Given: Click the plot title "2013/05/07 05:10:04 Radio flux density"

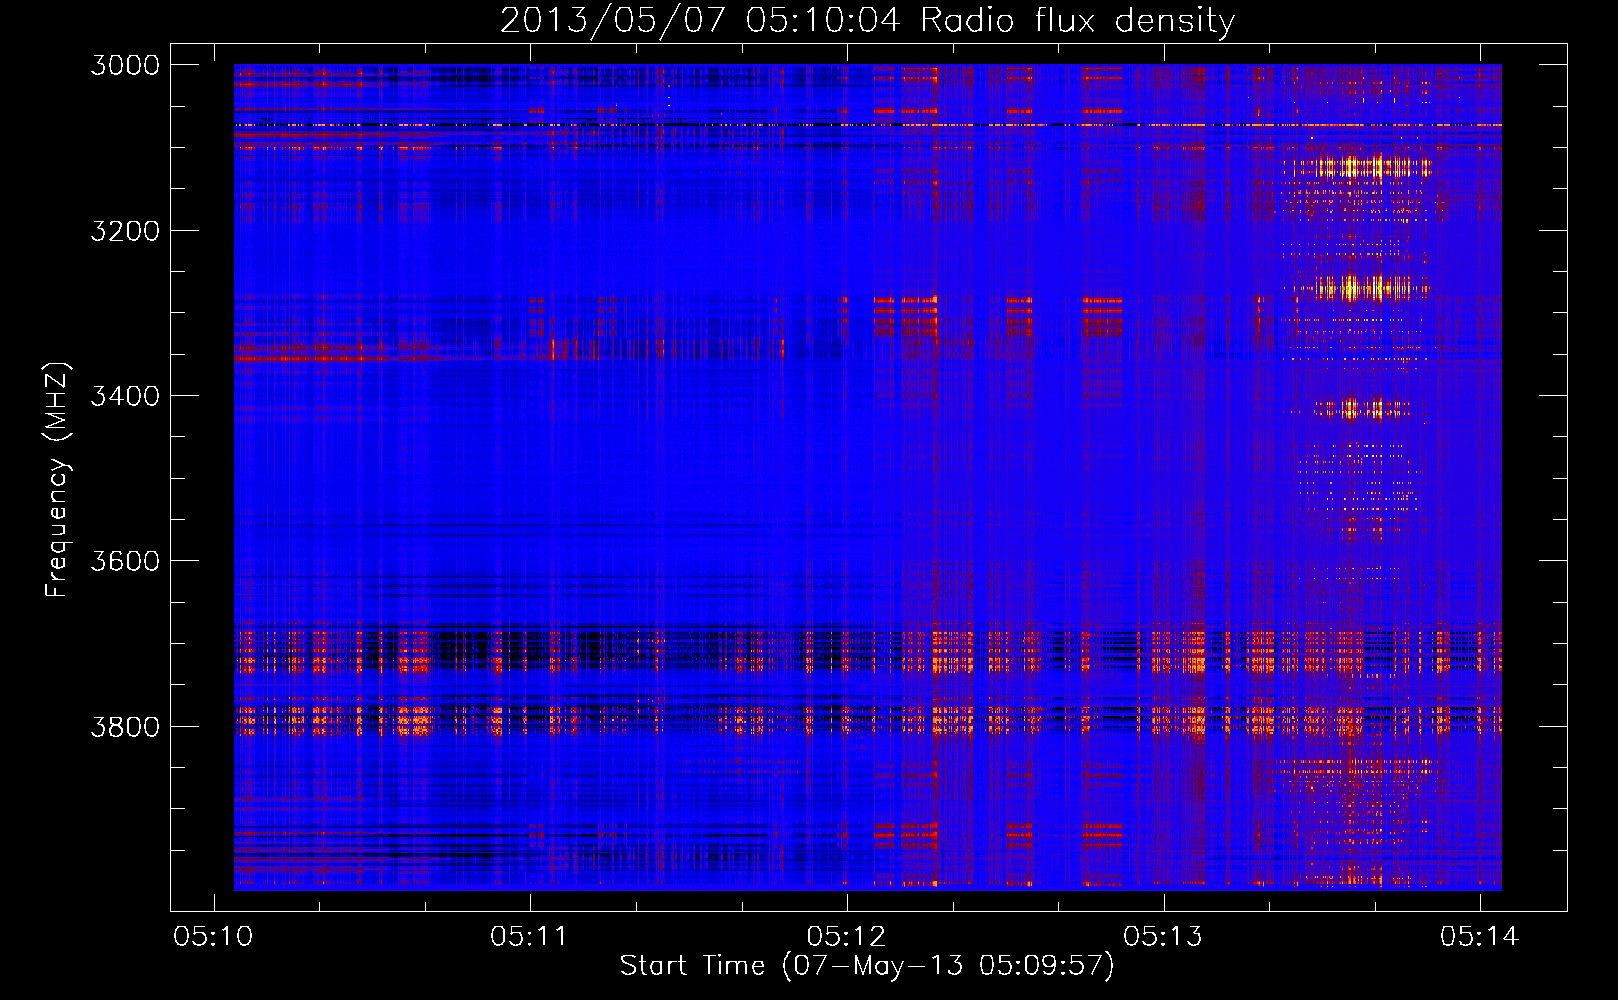Looking at the screenshot, I should click(867, 21).
